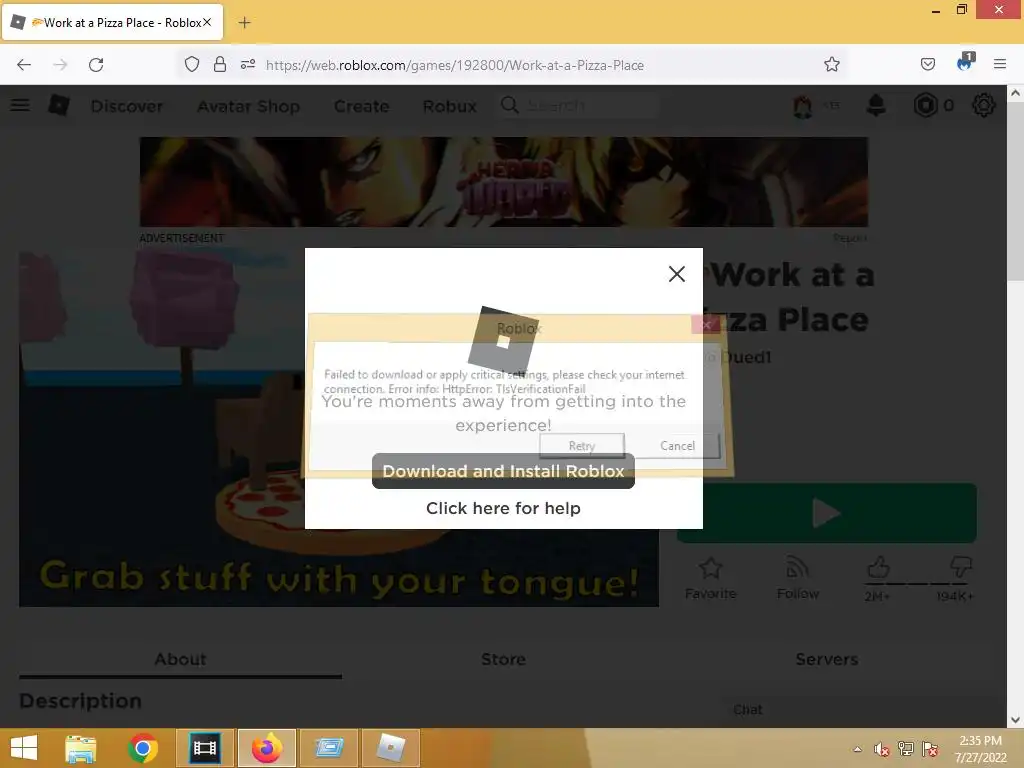Screen dimensions: 1024x768
Task: Favorite the game with star icon
Action: (711, 578)
